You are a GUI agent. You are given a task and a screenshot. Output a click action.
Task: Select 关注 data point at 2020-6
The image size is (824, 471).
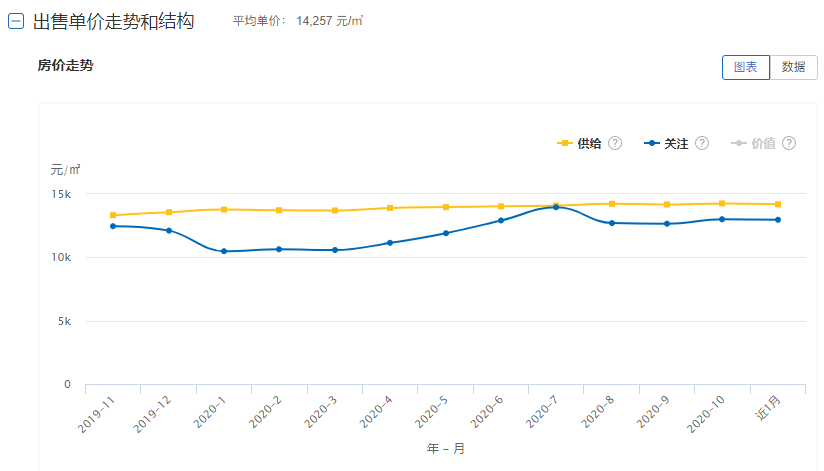coord(501,221)
